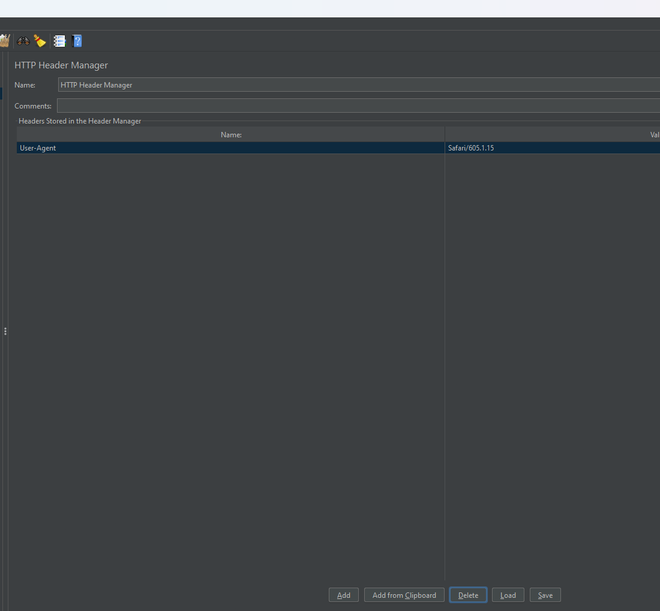
Task: Click the Add button
Action: (x=343, y=595)
